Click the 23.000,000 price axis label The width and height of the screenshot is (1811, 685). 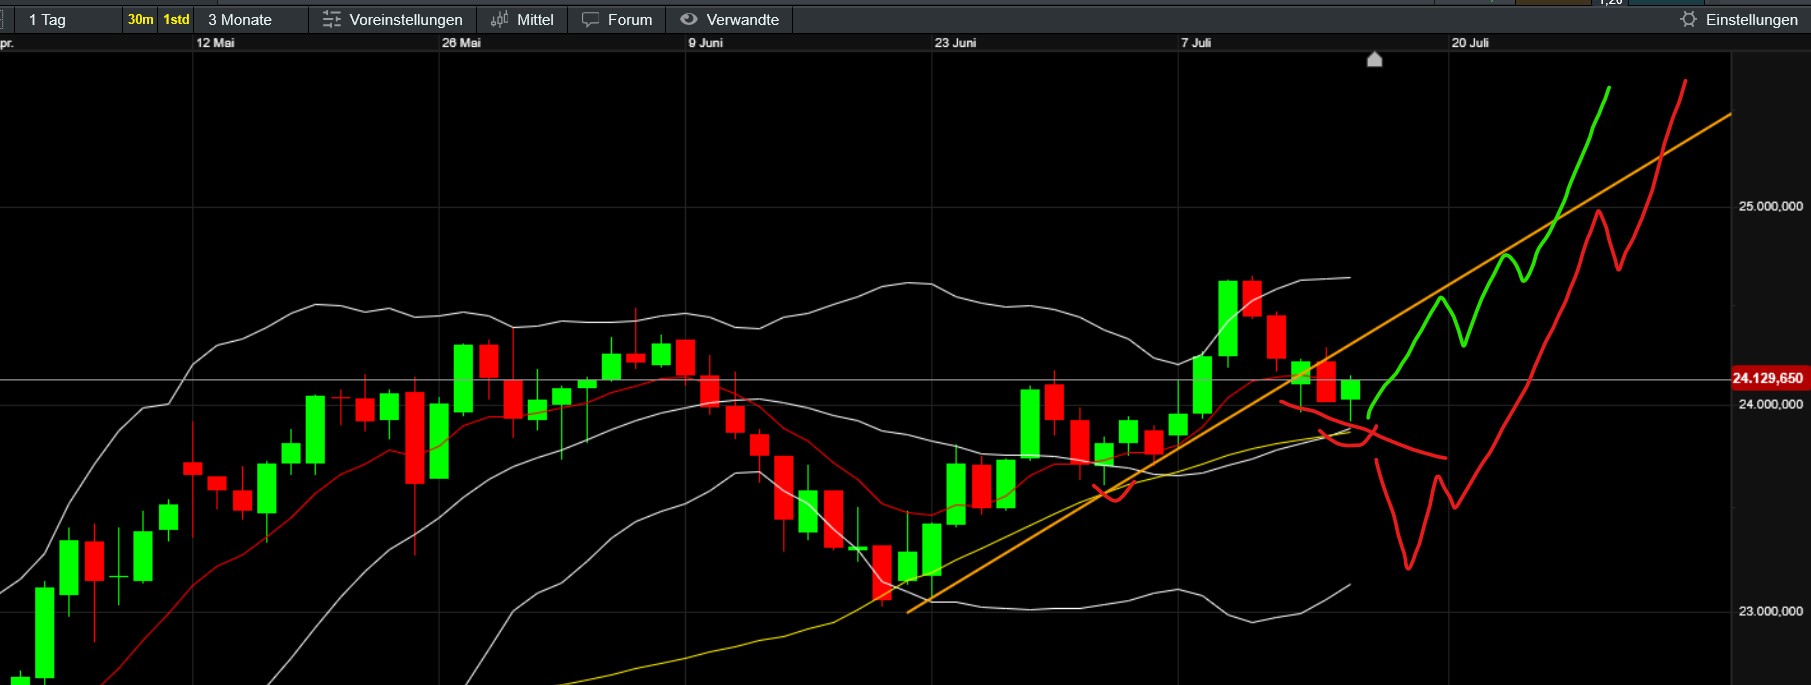pyautogui.click(x=1771, y=611)
